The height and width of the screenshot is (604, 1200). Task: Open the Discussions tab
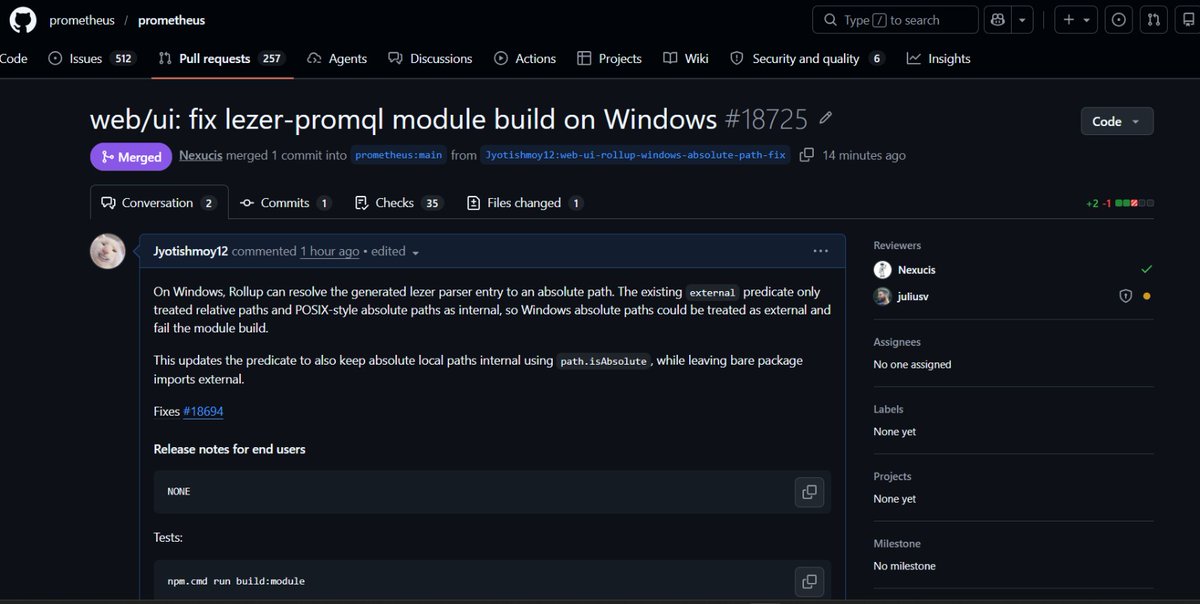pyautogui.click(x=430, y=59)
